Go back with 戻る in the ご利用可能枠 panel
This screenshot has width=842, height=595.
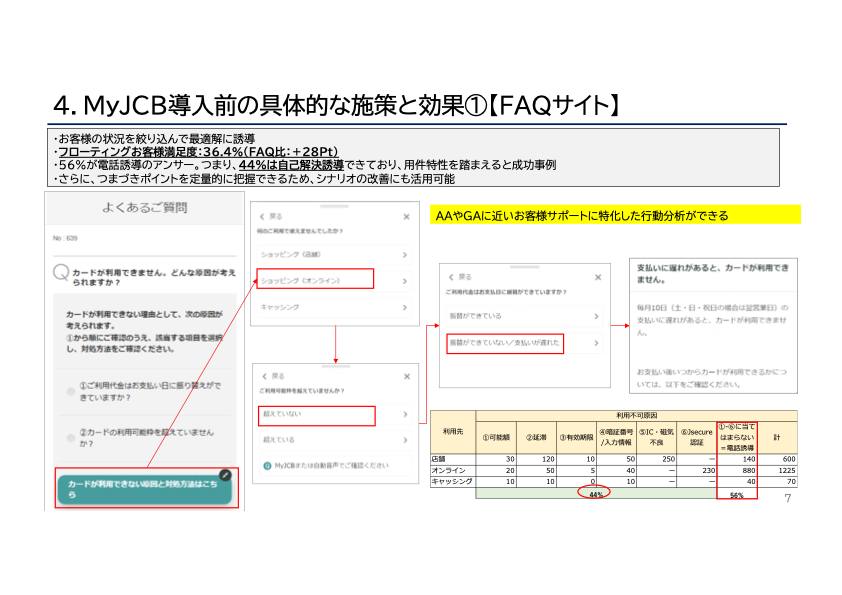(x=274, y=376)
